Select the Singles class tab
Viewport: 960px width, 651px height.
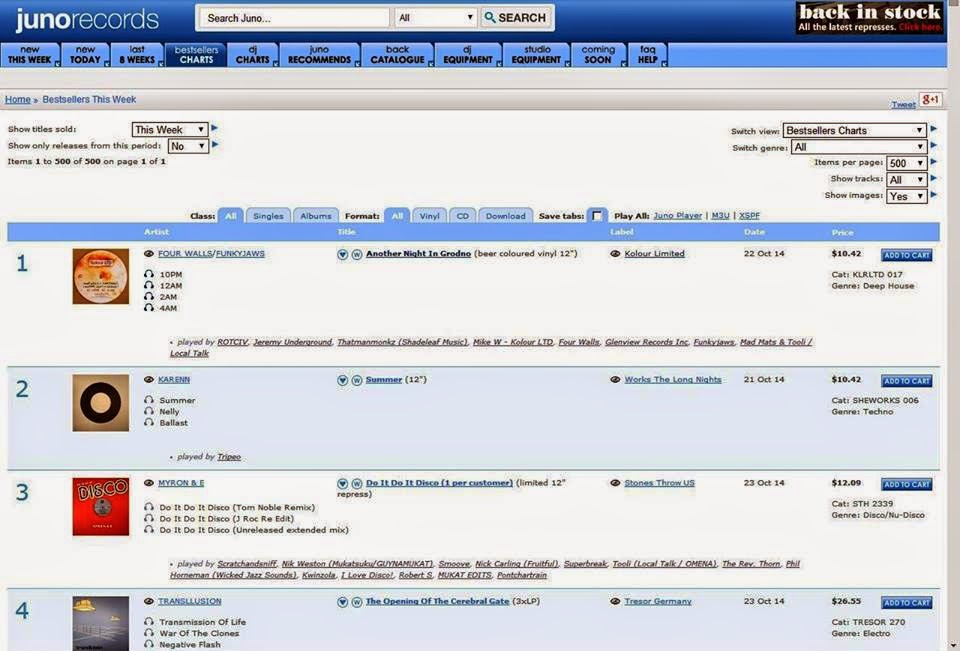click(x=268, y=216)
